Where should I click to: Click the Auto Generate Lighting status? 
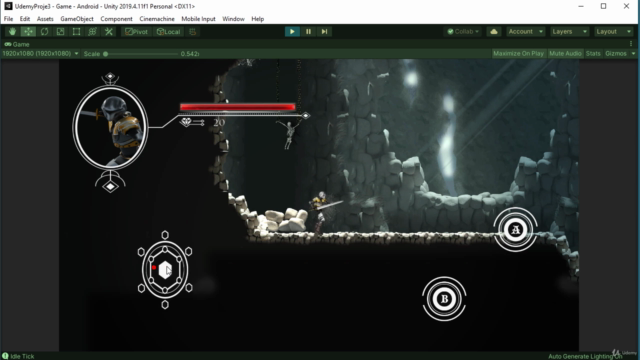585,356
